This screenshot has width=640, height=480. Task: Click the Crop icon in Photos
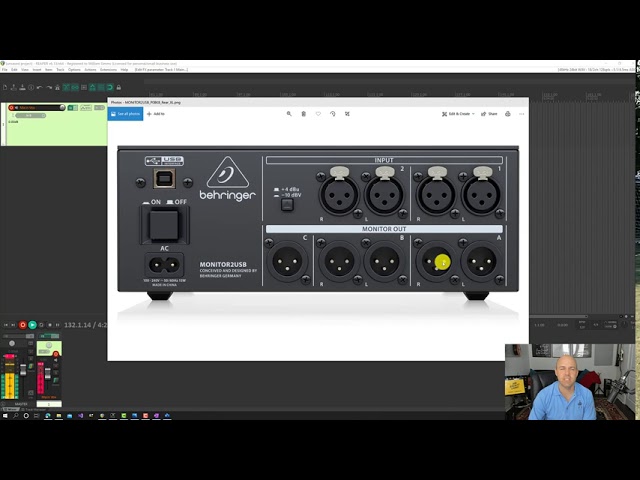click(x=347, y=114)
